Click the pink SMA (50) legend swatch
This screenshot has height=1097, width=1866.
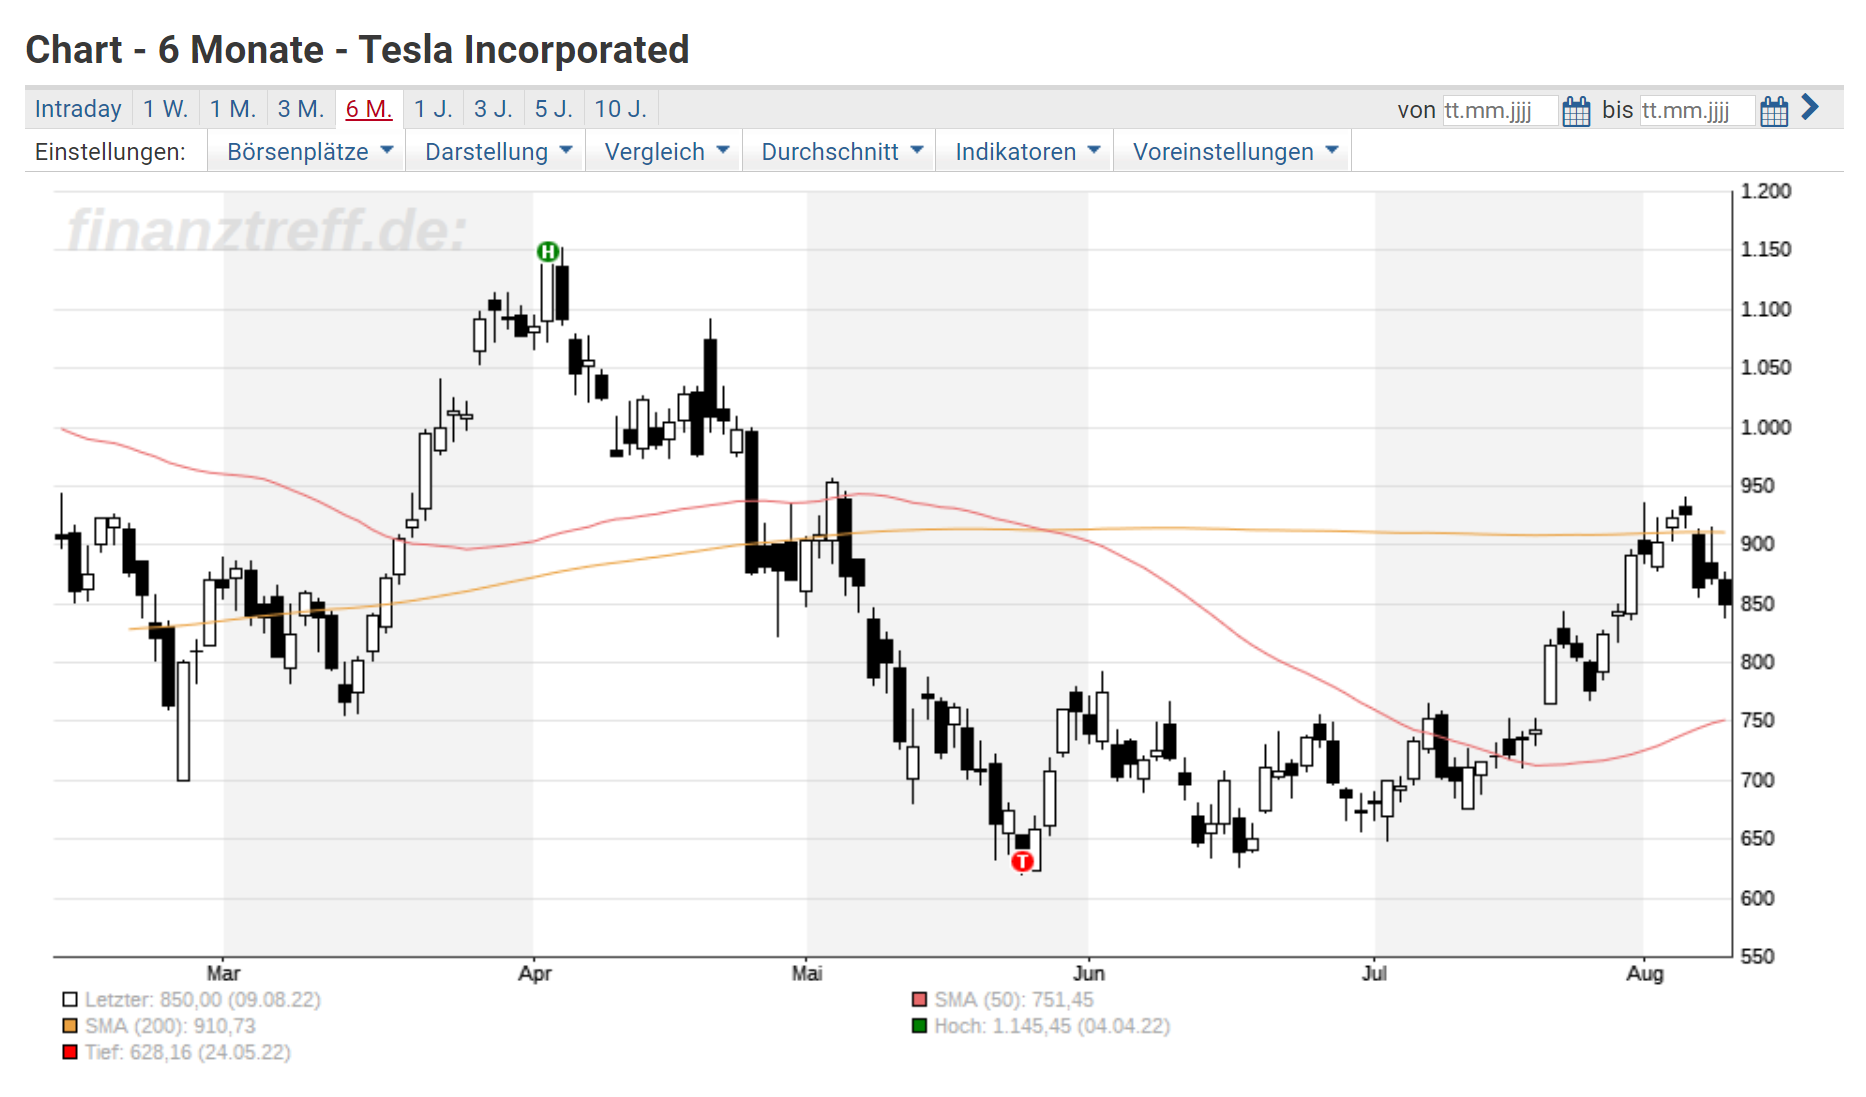point(920,1000)
